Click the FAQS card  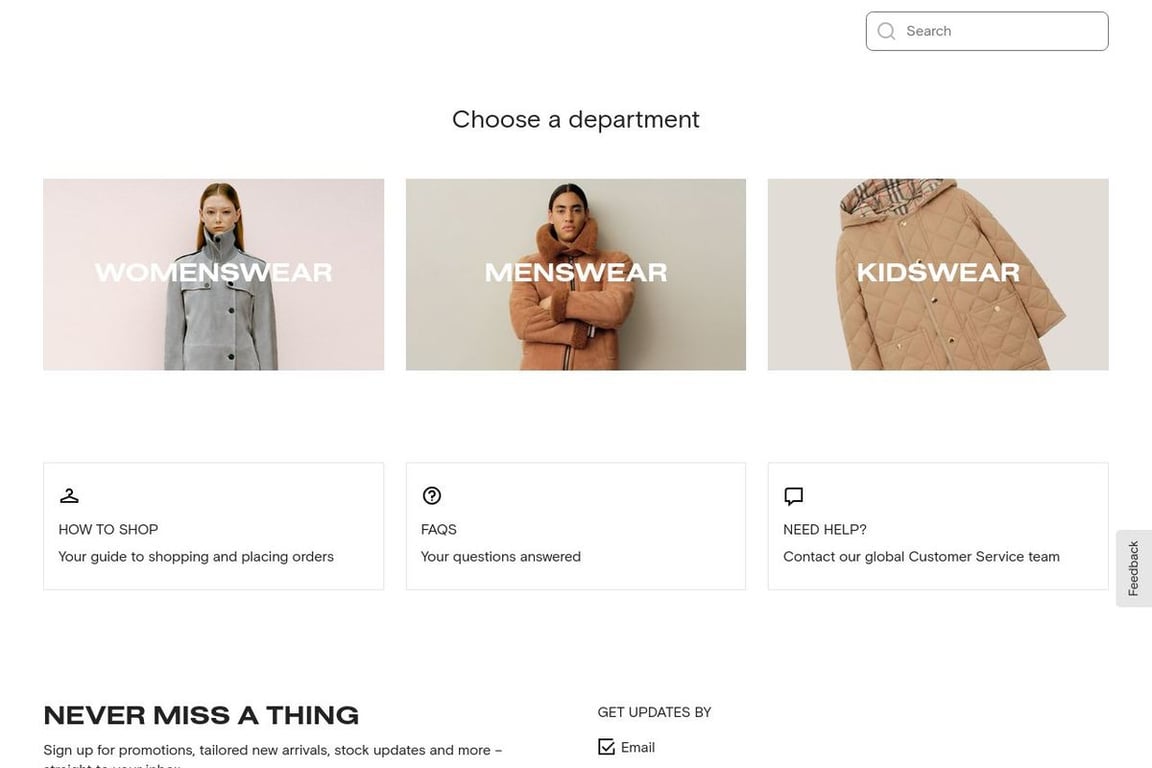point(575,525)
